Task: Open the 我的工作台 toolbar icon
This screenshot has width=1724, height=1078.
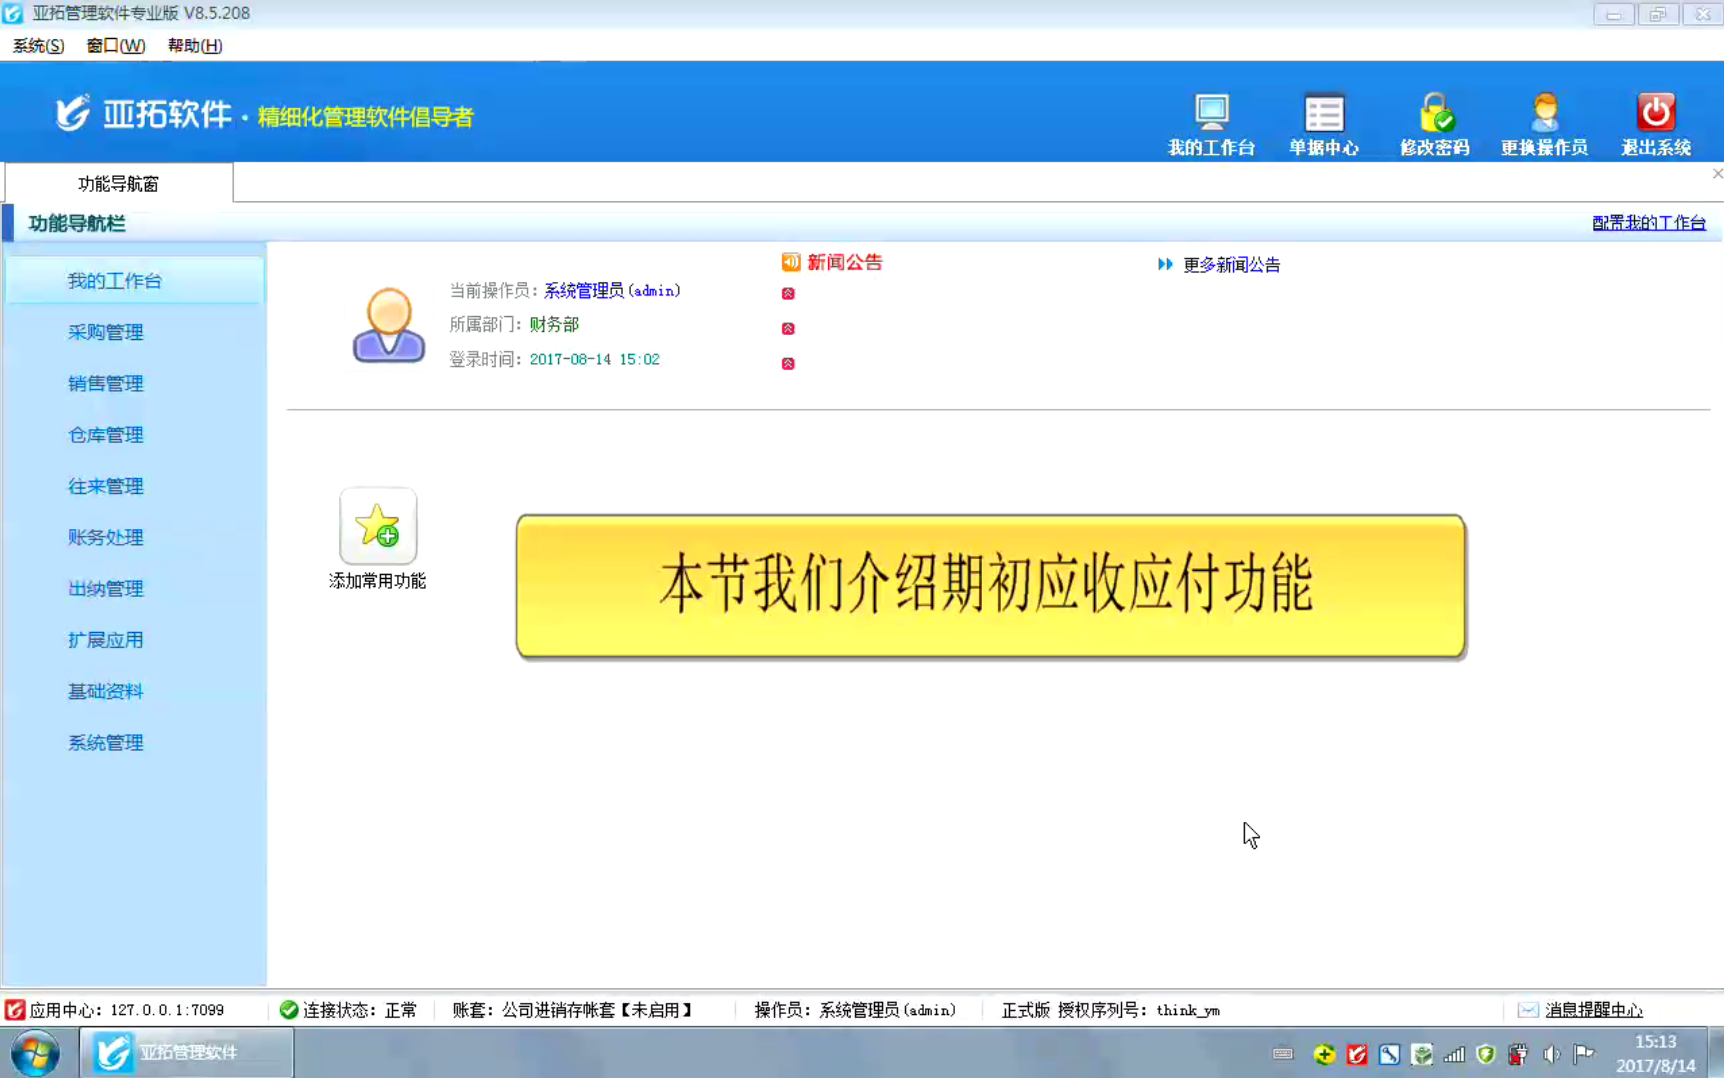Action: point(1211,114)
